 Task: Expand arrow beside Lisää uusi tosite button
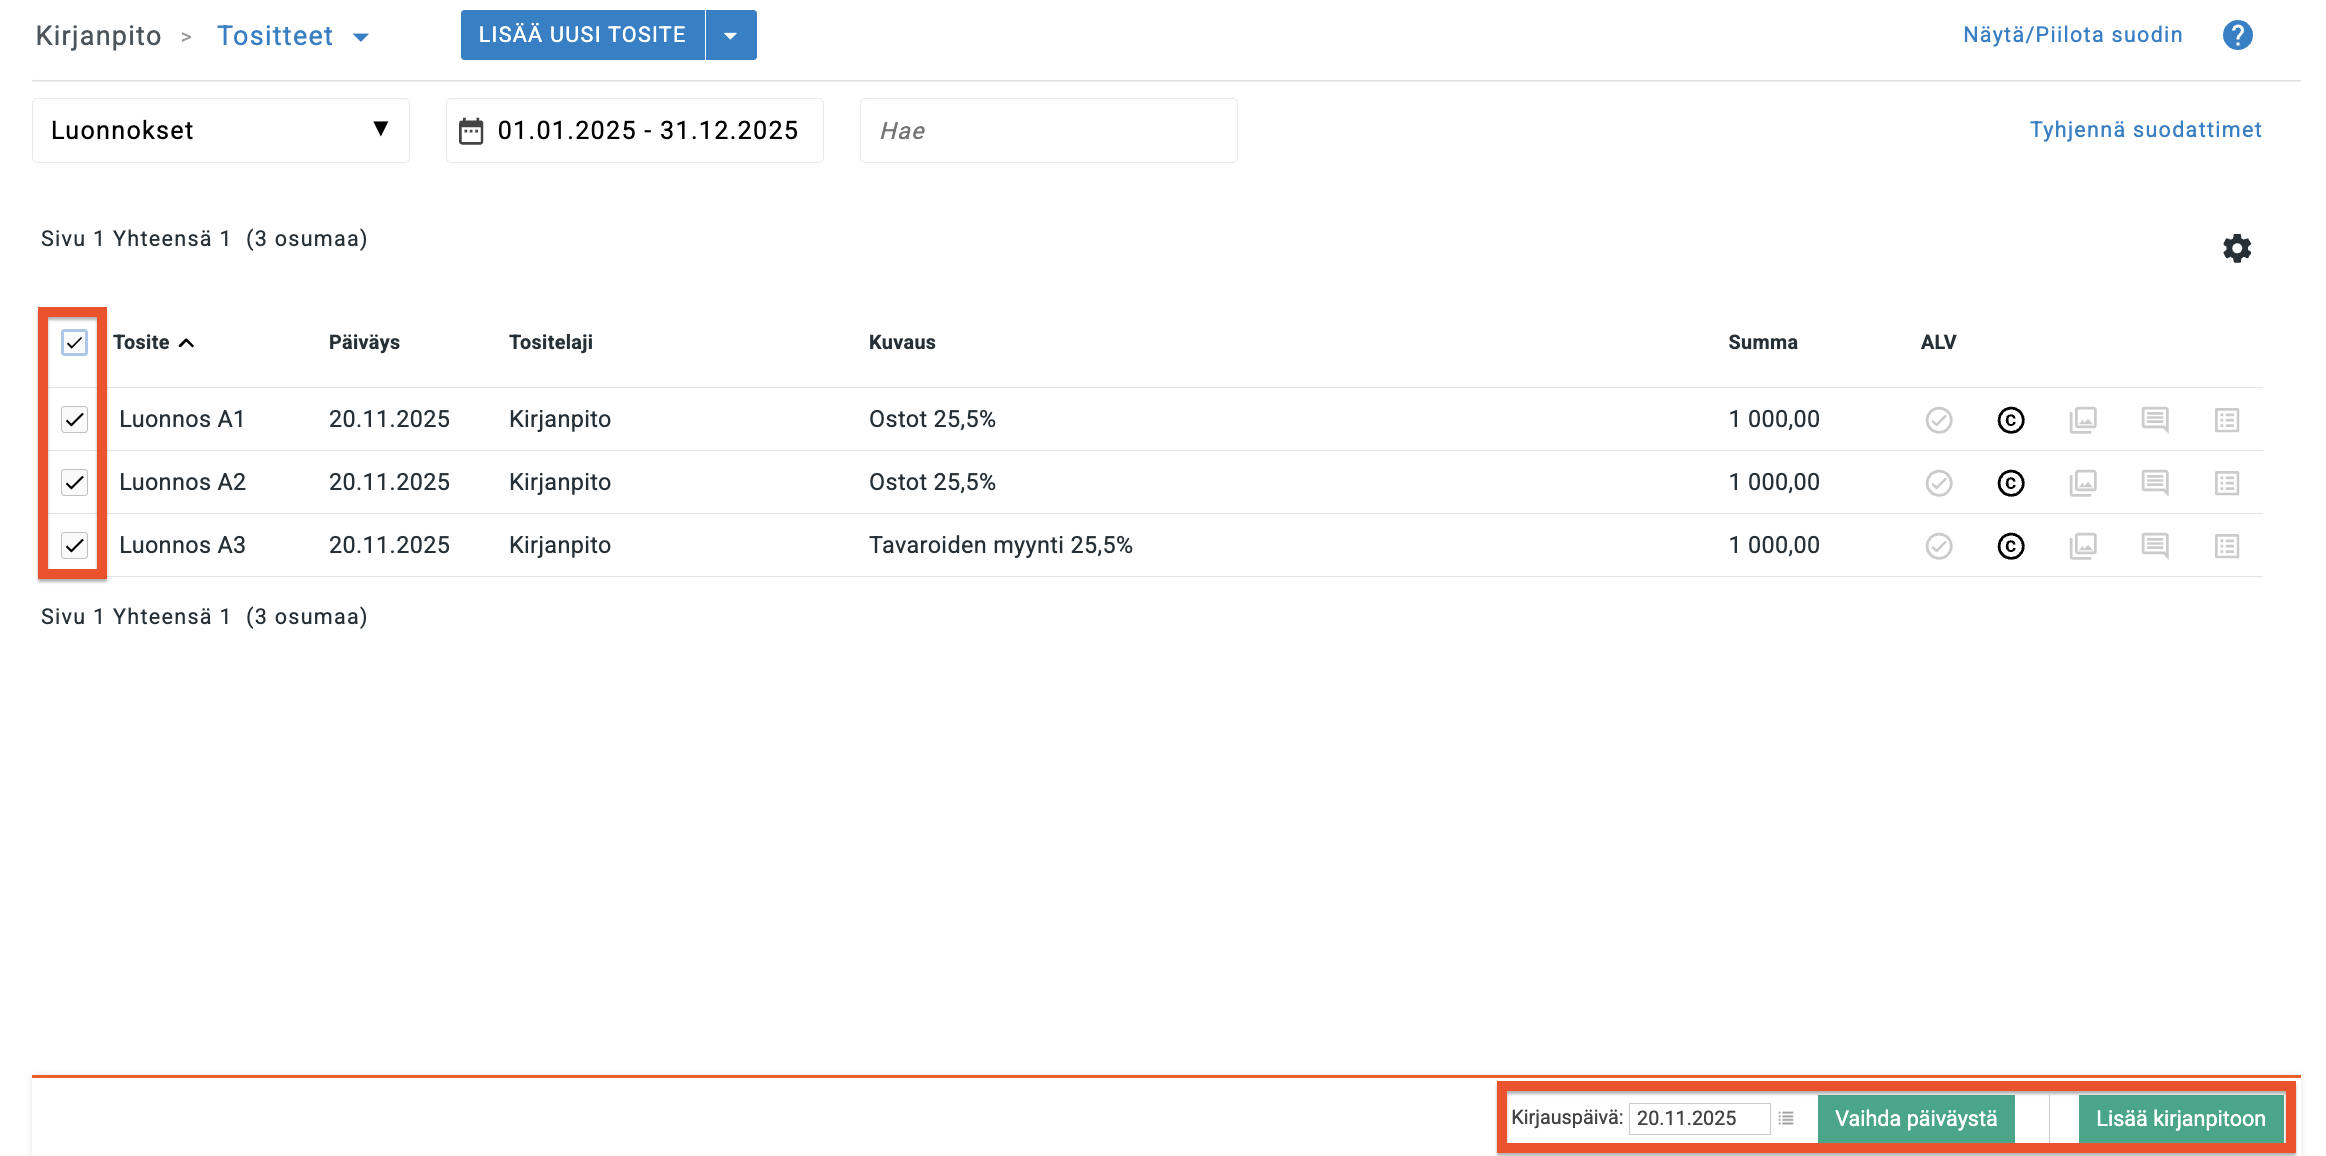pos(731,36)
